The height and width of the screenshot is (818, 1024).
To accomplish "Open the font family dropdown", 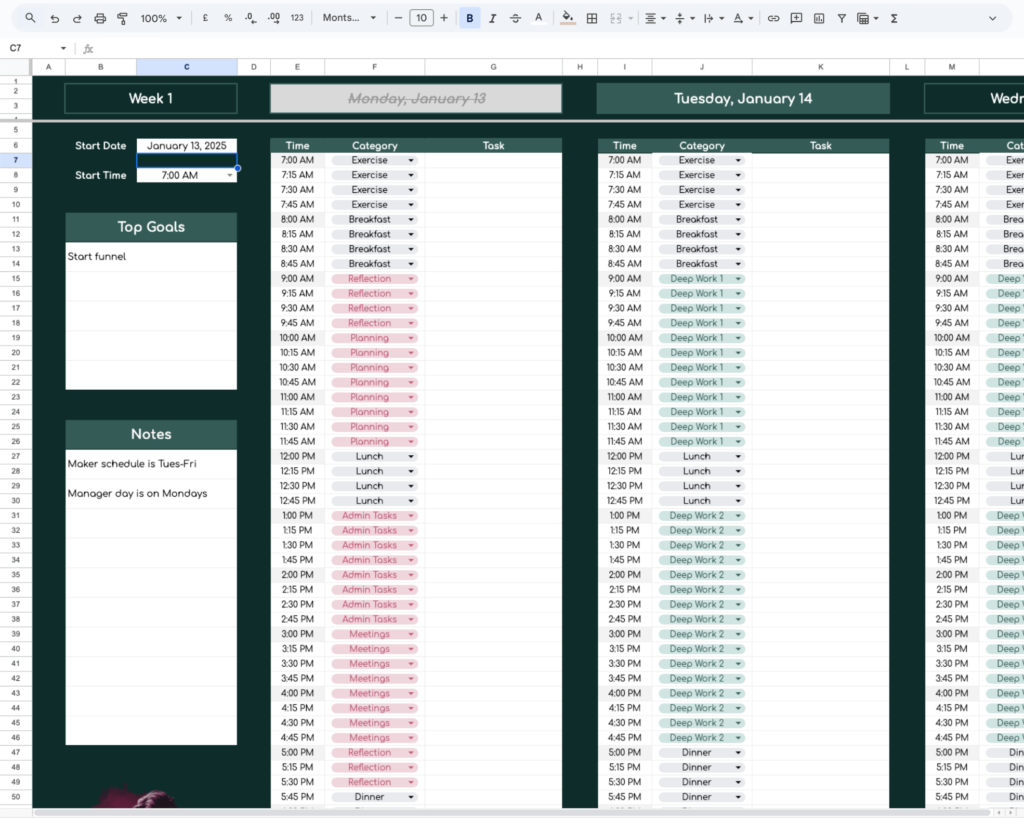I will [x=350, y=17].
